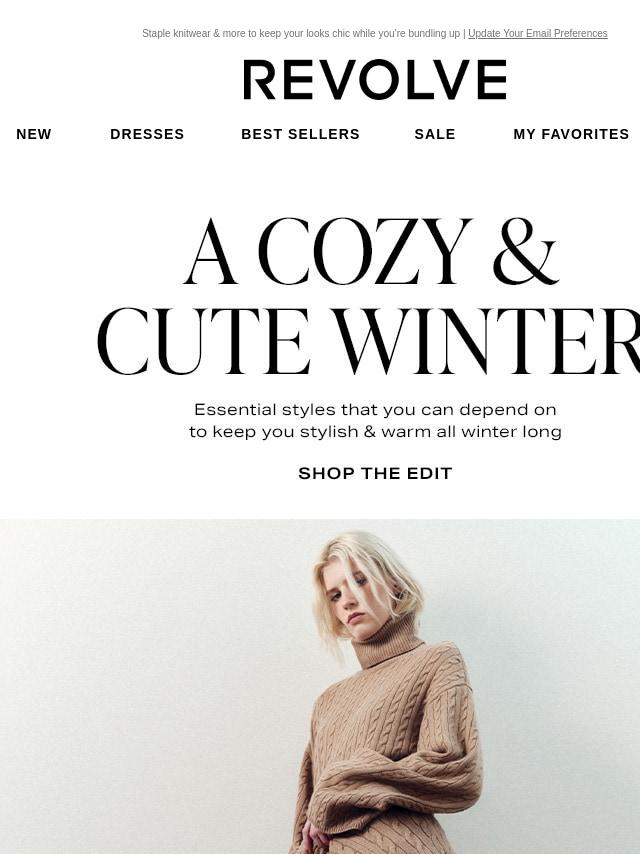Open the Update Your Email Preferences link
Screen dimensions: 640x854
click(538, 33)
